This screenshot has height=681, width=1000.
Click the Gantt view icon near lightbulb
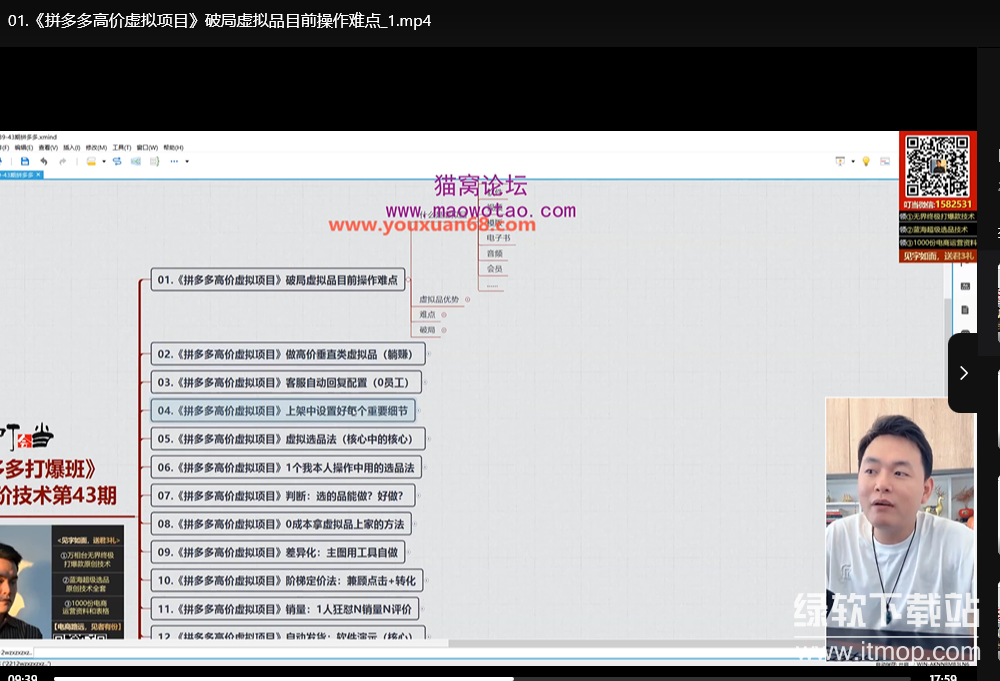click(885, 161)
